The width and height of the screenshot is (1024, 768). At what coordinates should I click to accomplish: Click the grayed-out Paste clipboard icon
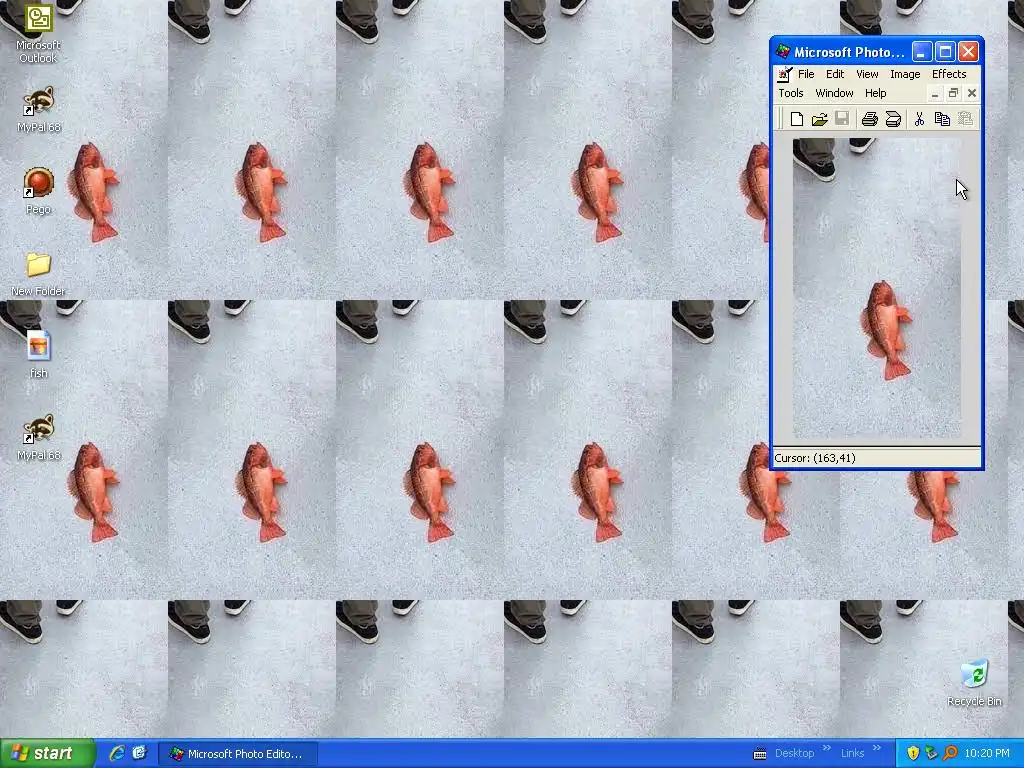[965, 119]
